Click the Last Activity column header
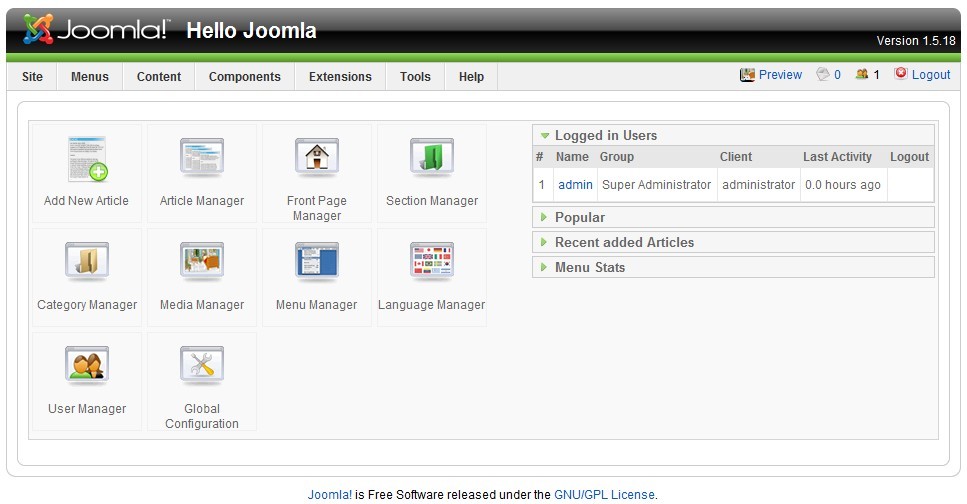967x504 pixels. 837,157
